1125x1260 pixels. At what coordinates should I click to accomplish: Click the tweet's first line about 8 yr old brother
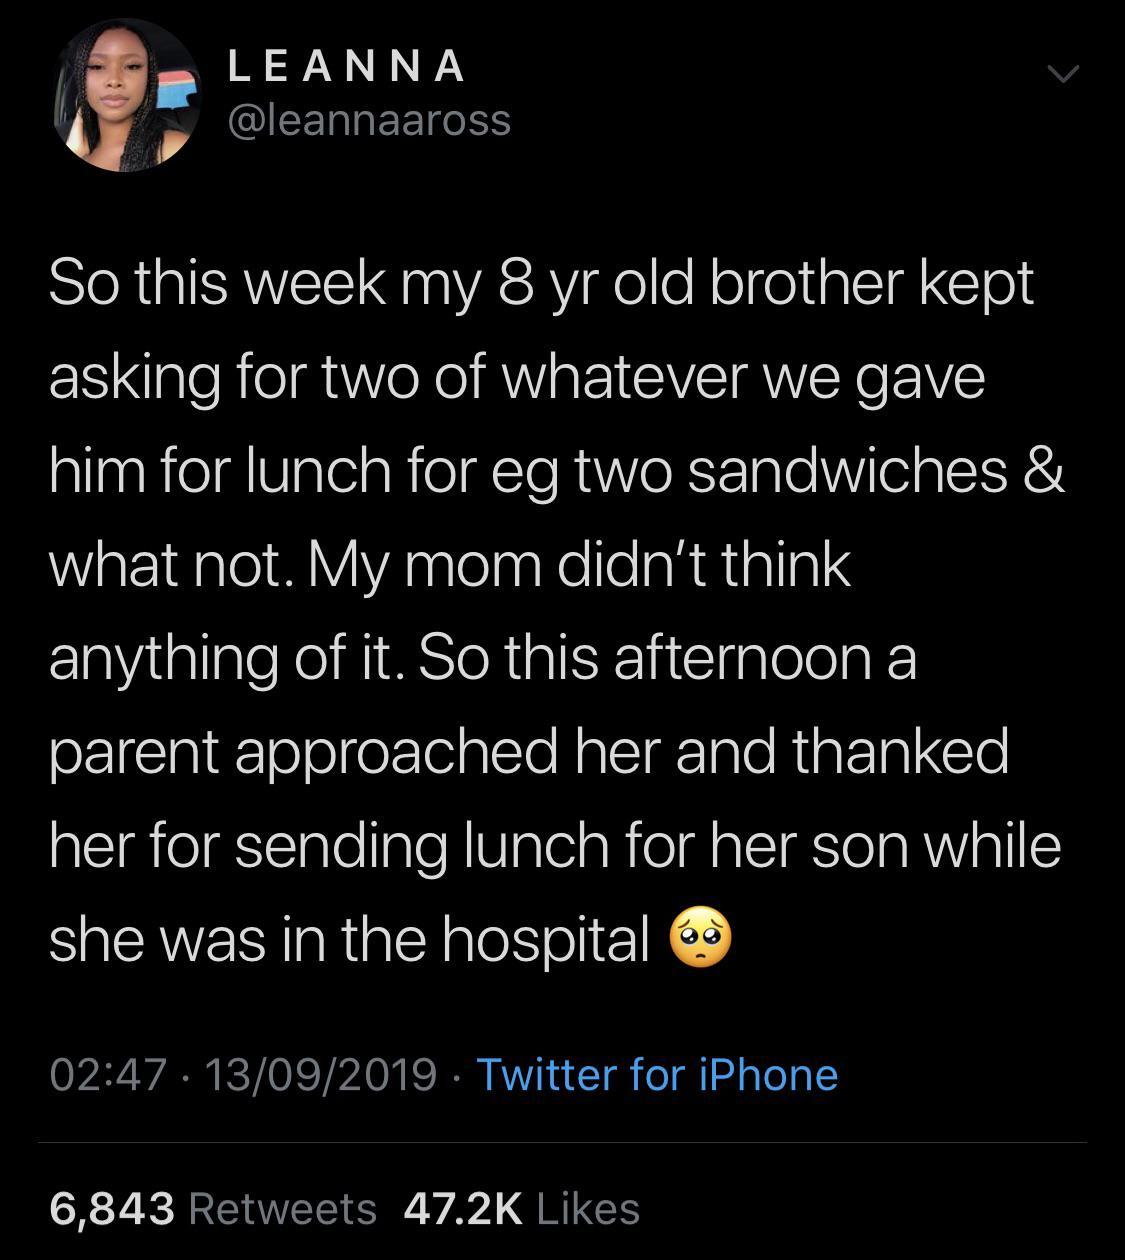(x=540, y=284)
